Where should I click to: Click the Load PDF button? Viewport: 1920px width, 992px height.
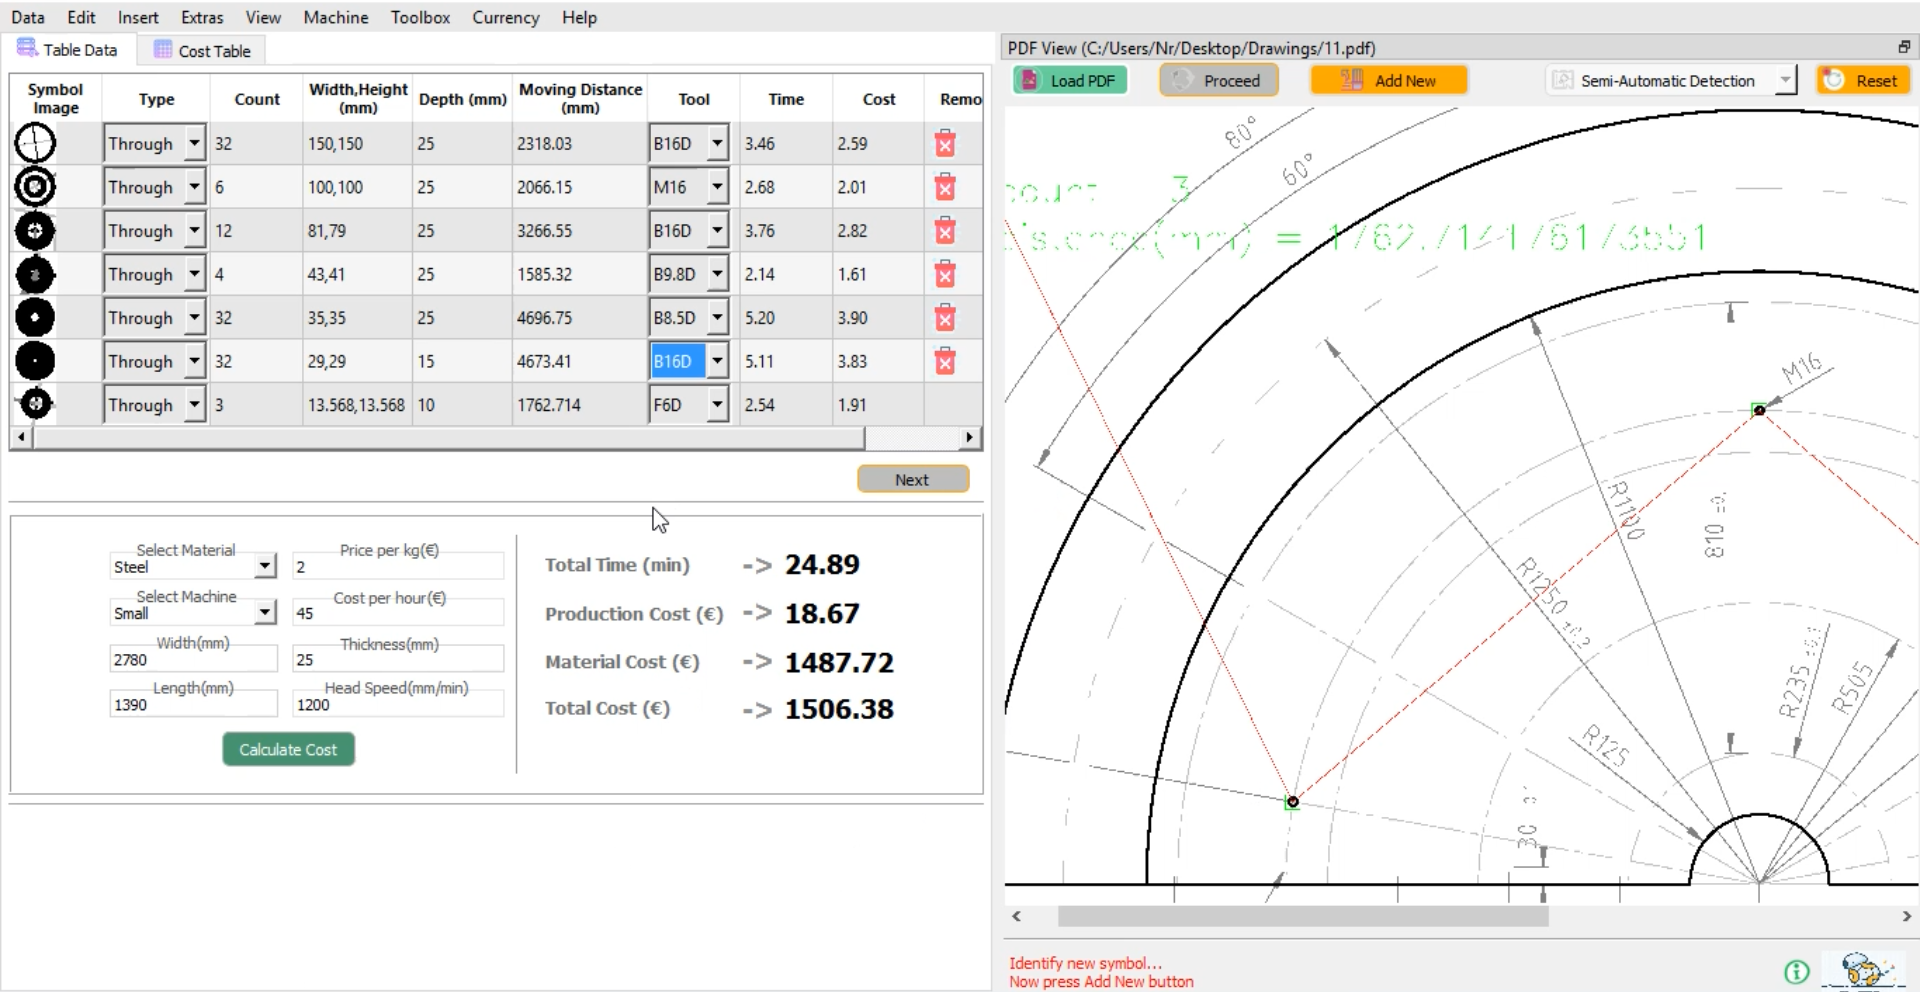pyautogui.click(x=1070, y=81)
